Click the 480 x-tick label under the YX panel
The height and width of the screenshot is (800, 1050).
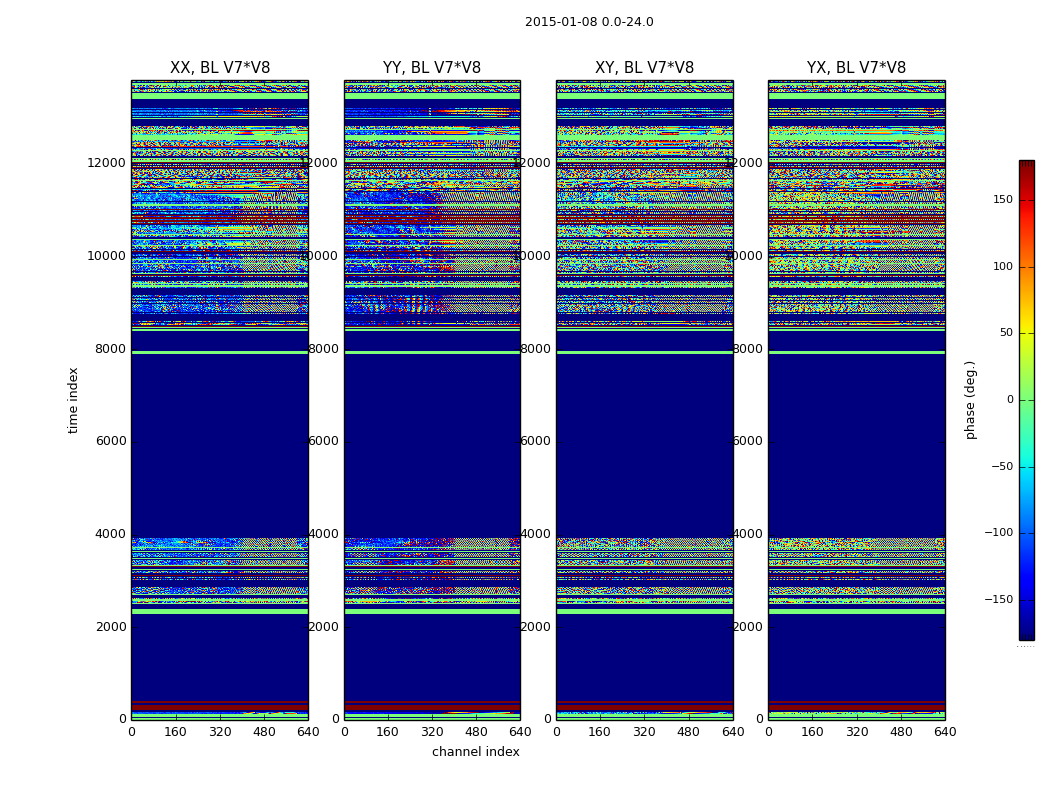click(901, 732)
